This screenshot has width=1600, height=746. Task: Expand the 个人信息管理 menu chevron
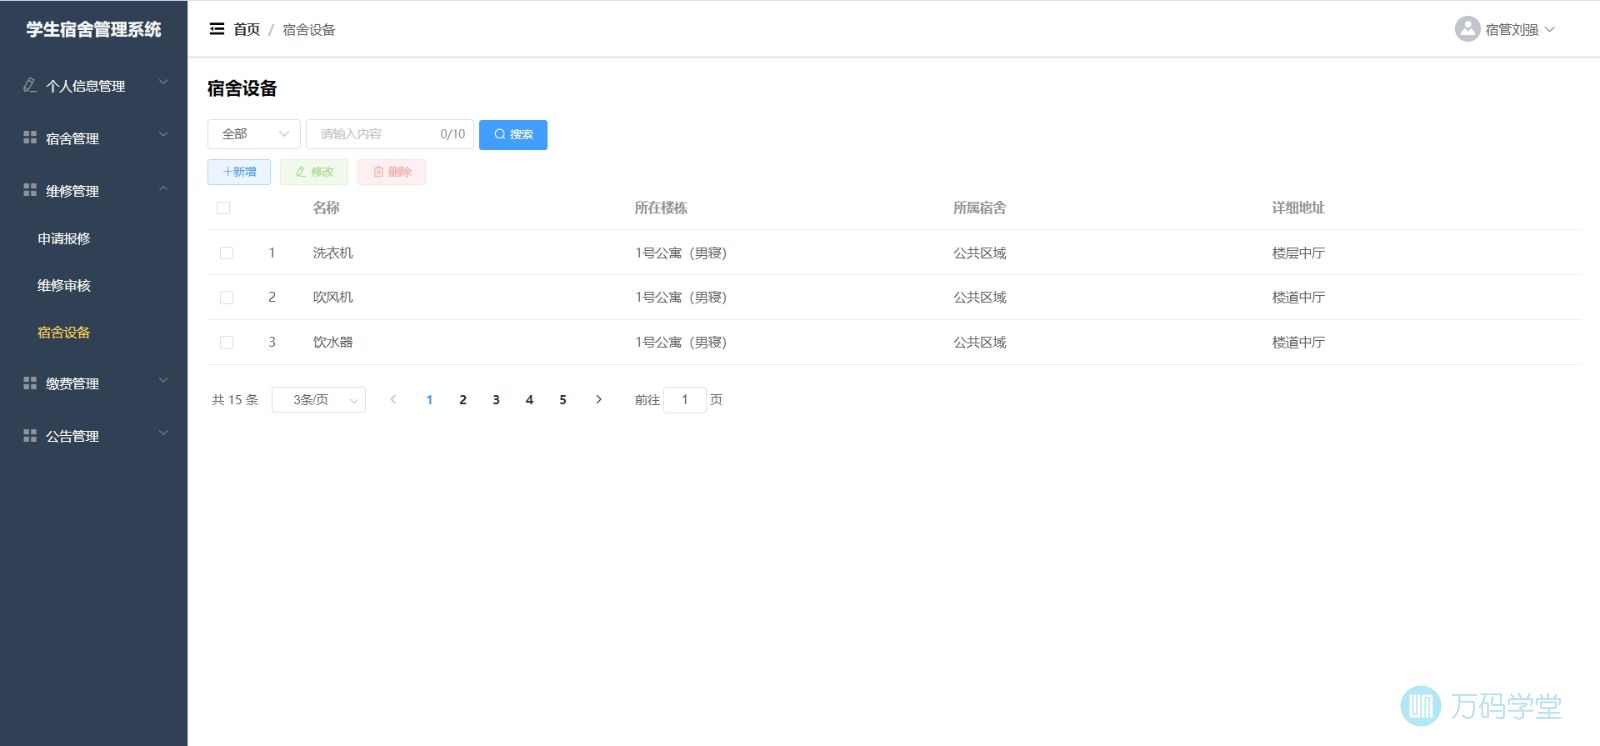point(163,83)
